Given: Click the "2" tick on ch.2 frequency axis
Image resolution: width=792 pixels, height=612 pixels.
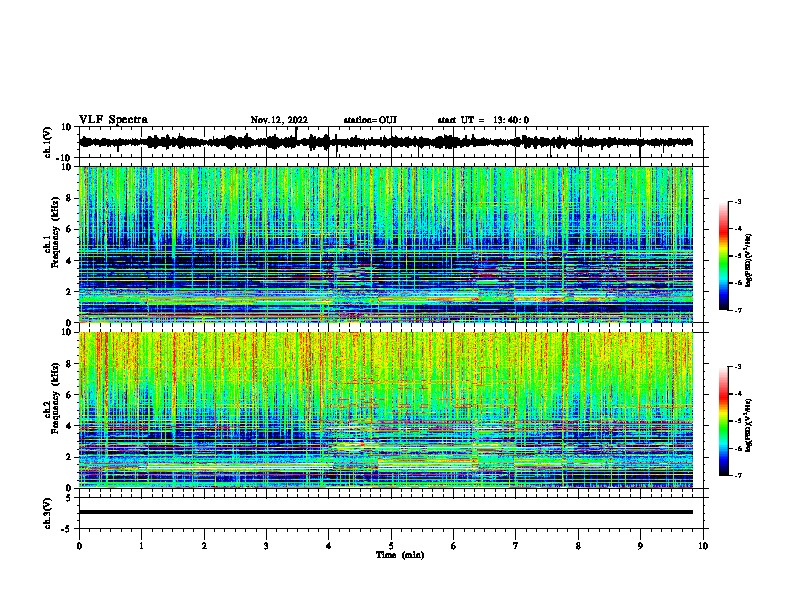Looking at the screenshot, I should [x=69, y=457].
